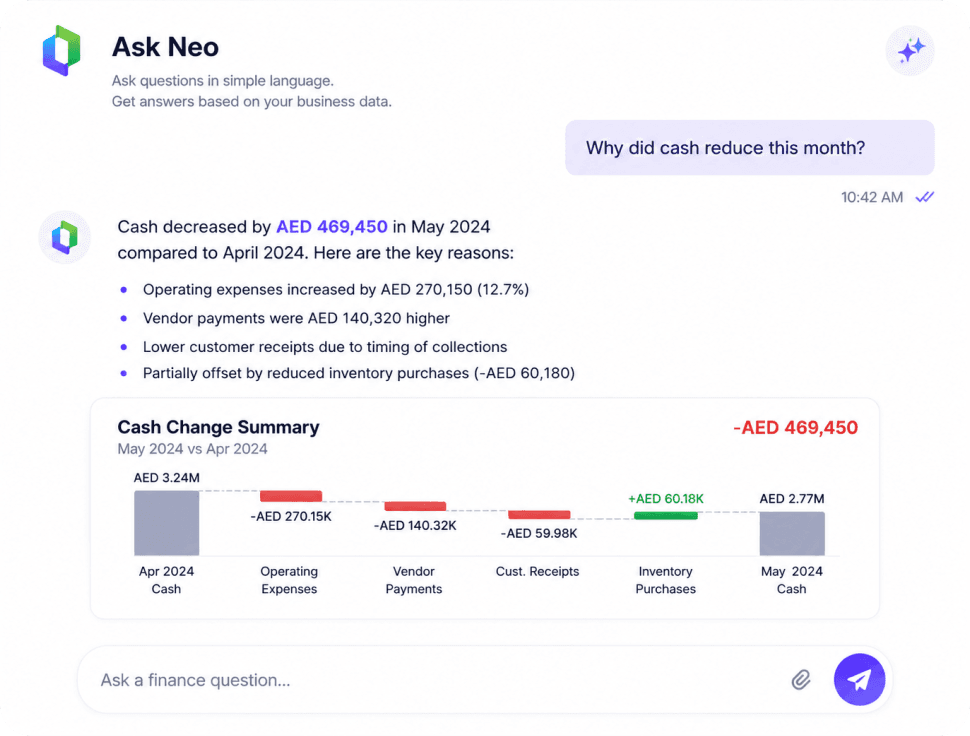970x736 pixels.
Task: Click the Apr 2024 Cash grey bar
Action: tap(166, 523)
